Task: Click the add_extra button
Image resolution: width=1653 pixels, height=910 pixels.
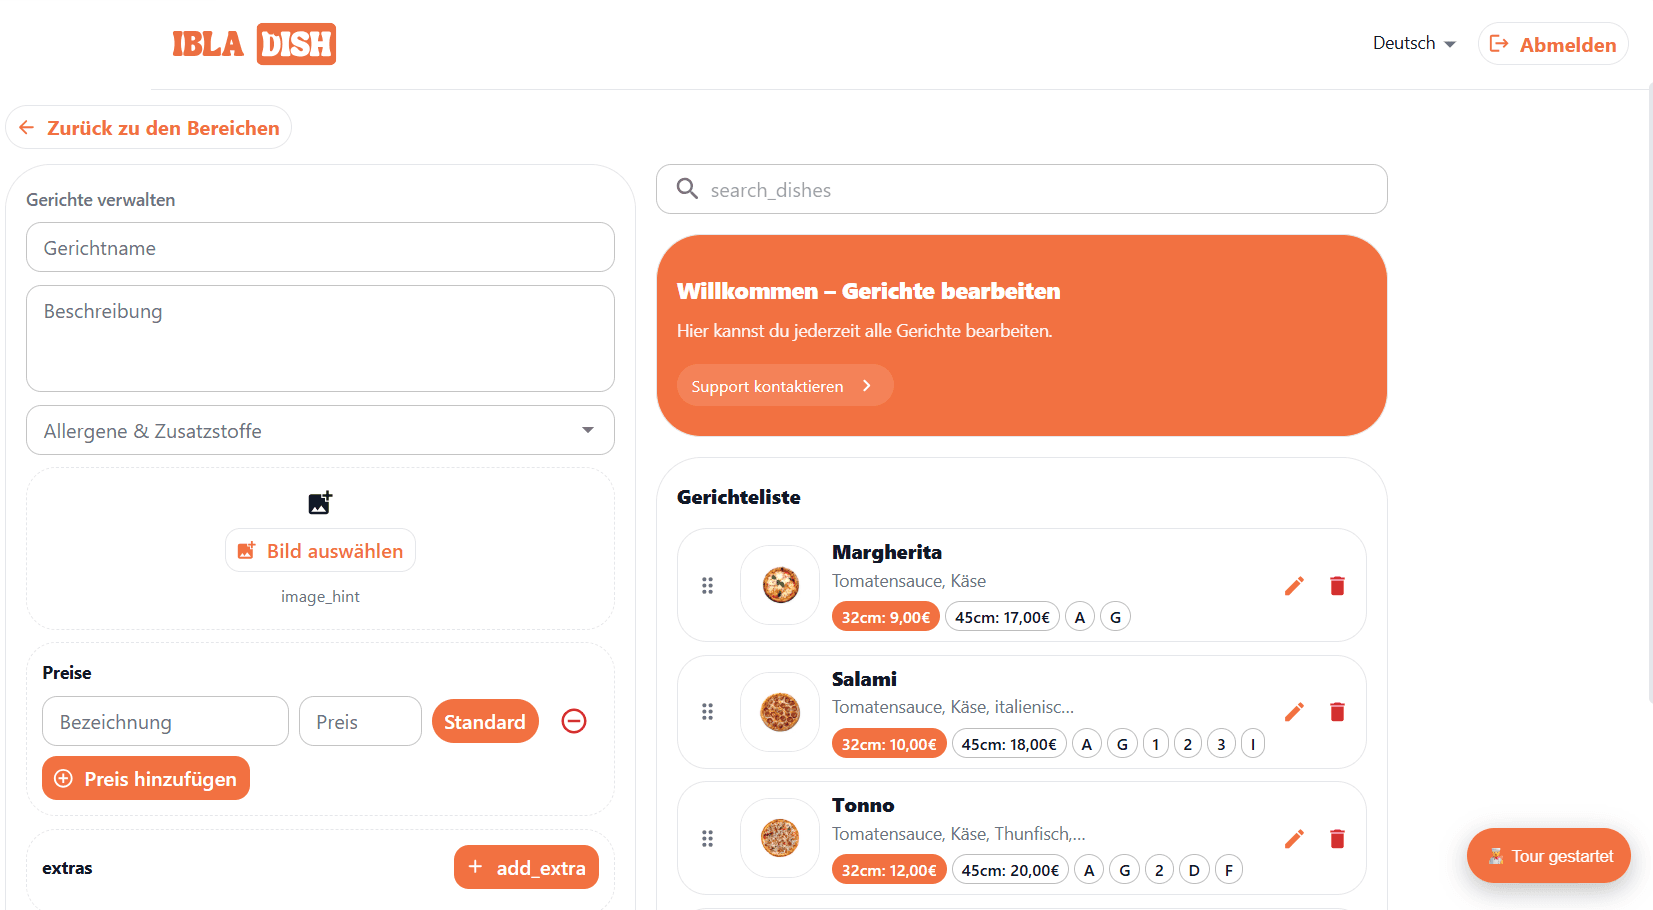Action: point(526,867)
